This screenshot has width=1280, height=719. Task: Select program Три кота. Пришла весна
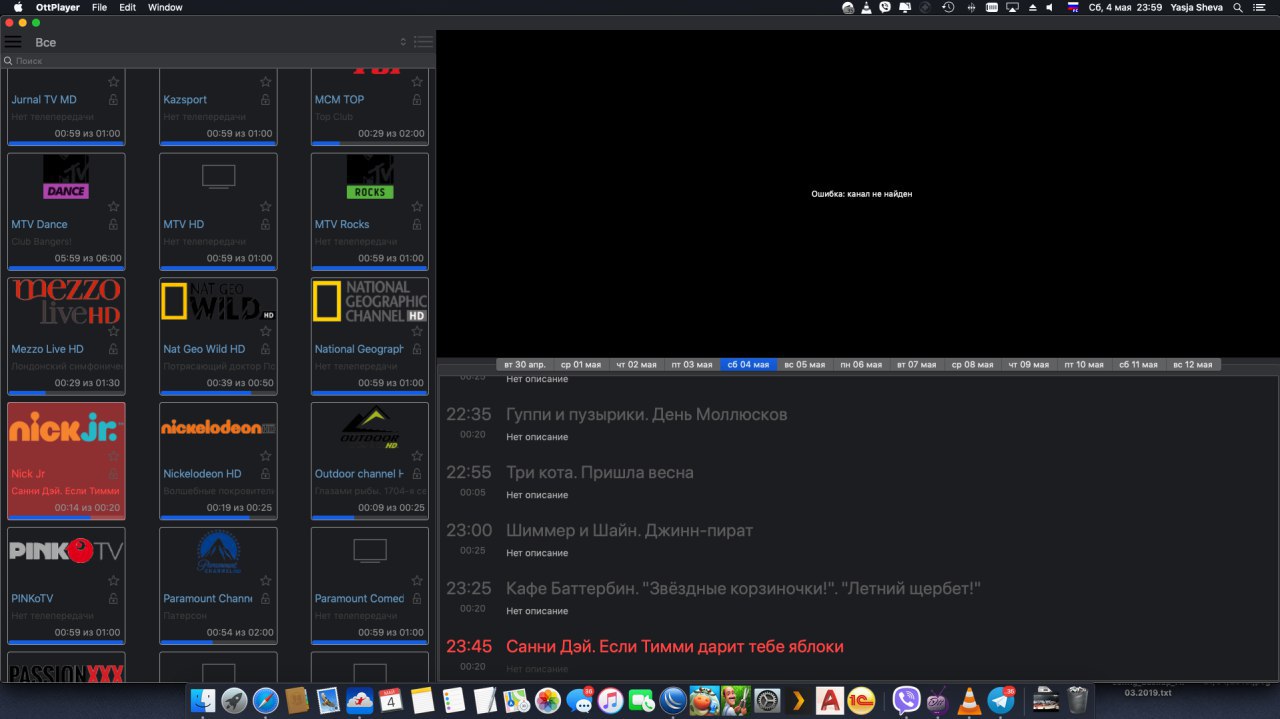[600, 472]
